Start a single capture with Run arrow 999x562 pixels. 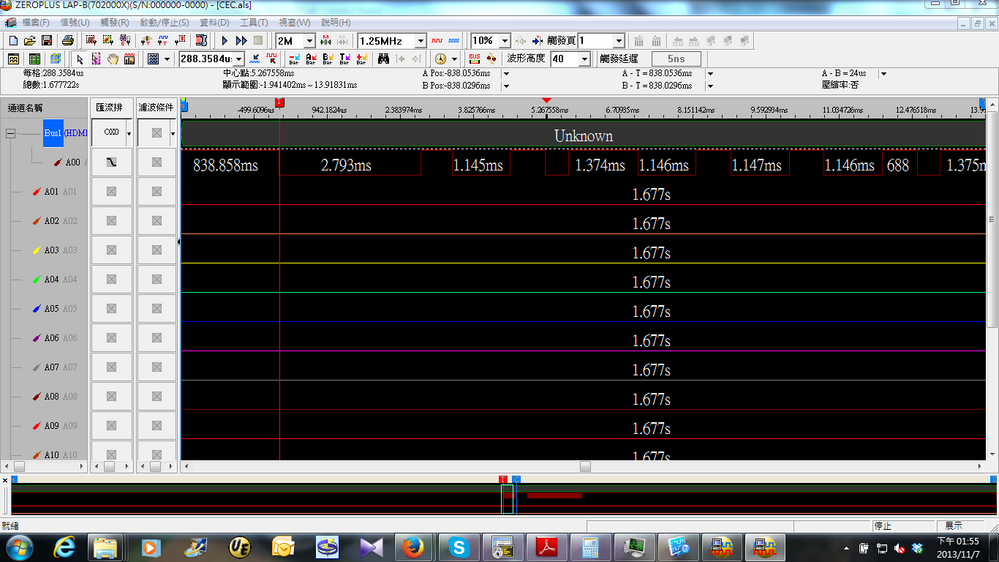click(x=224, y=41)
